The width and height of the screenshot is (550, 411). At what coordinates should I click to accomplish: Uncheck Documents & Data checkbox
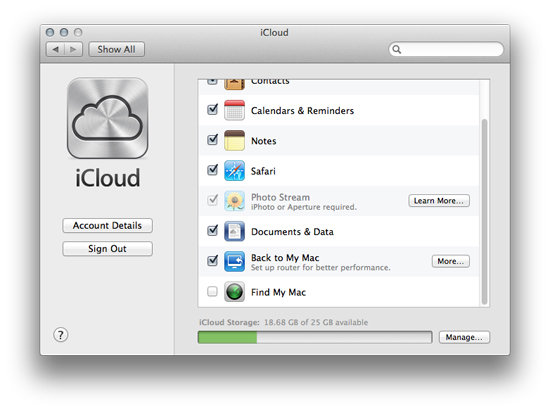213,230
